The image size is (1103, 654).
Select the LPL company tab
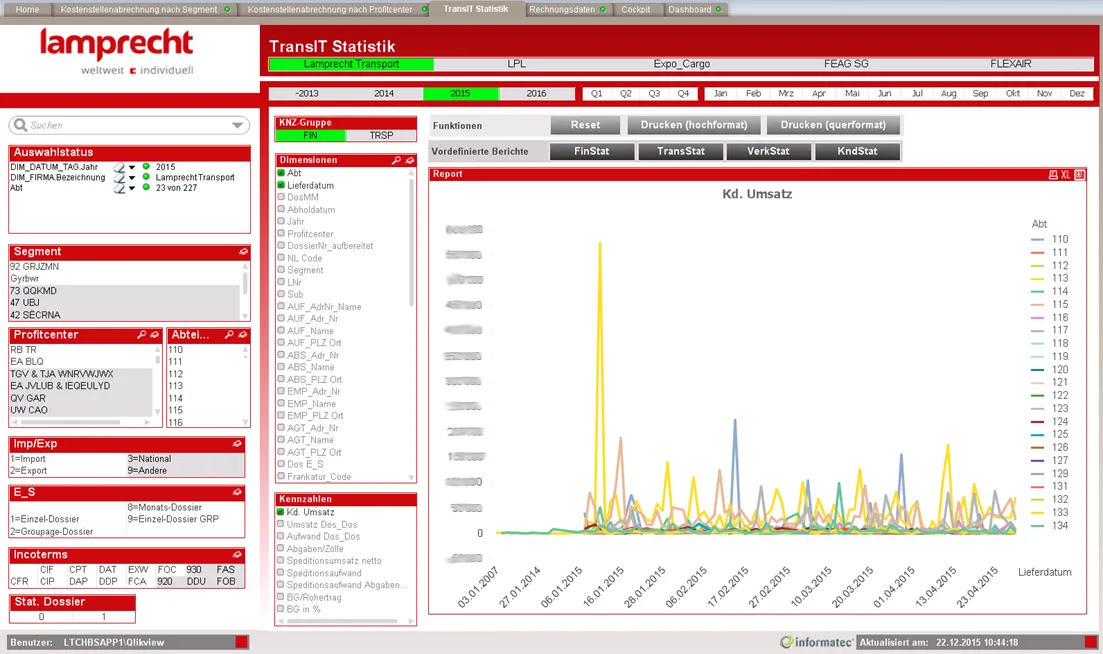coord(516,64)
